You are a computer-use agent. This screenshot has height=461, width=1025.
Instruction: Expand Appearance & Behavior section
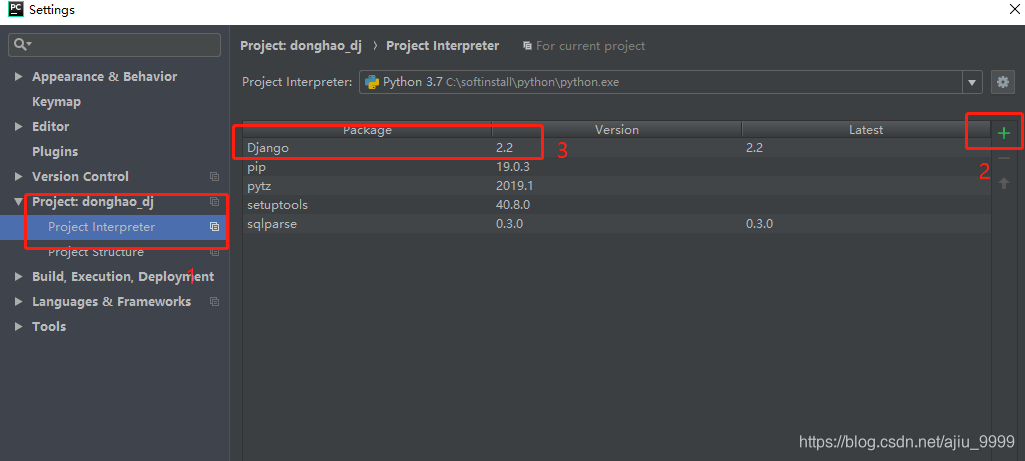coord(18,77)
